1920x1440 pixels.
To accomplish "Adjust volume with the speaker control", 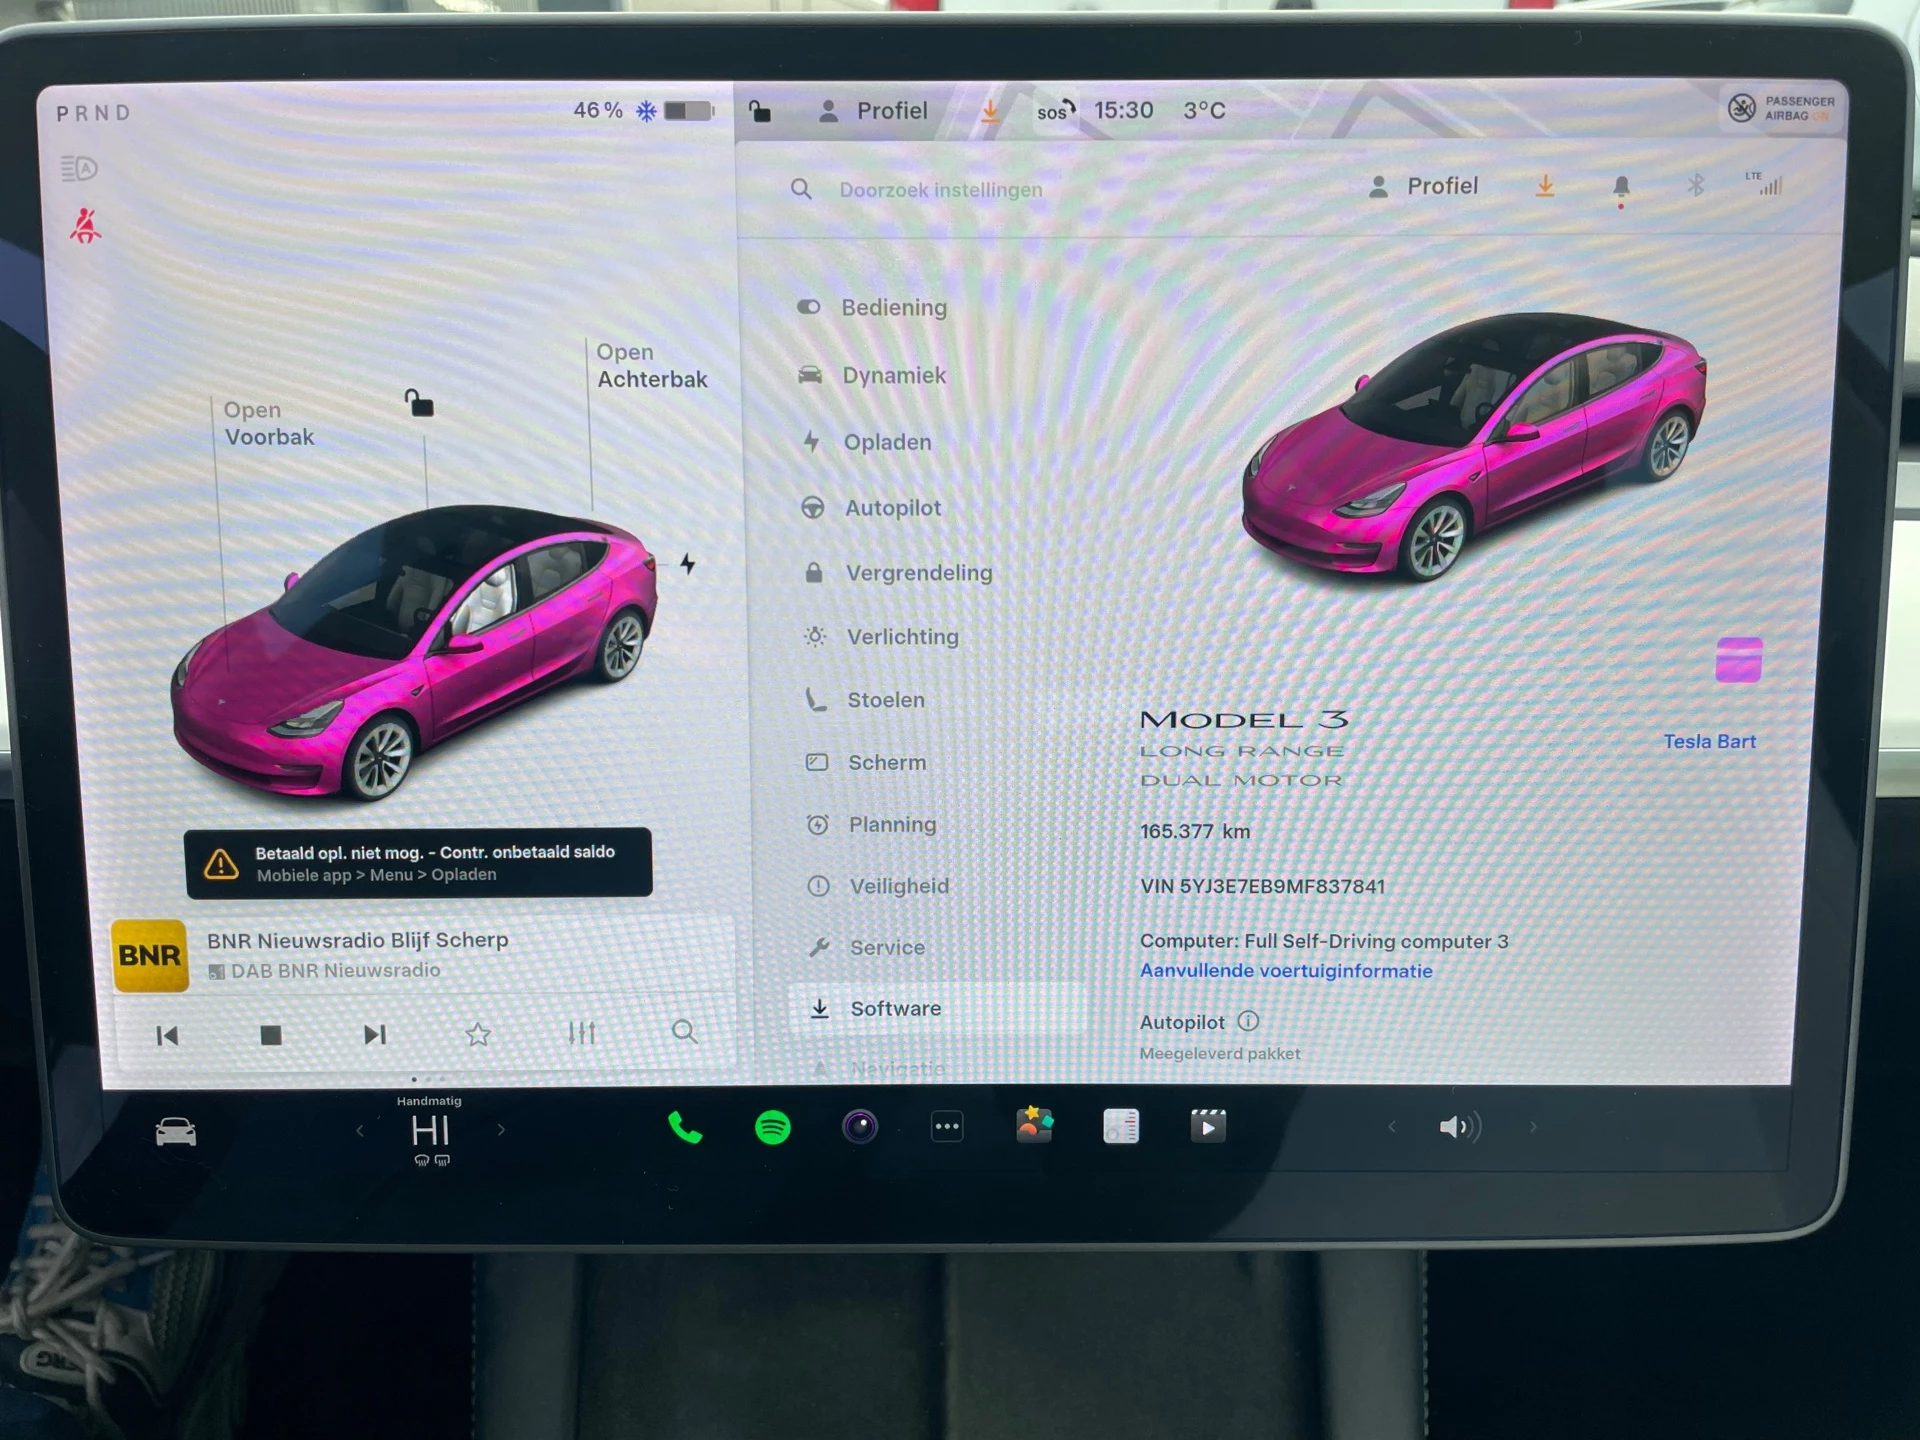I will (1459, 1126).
